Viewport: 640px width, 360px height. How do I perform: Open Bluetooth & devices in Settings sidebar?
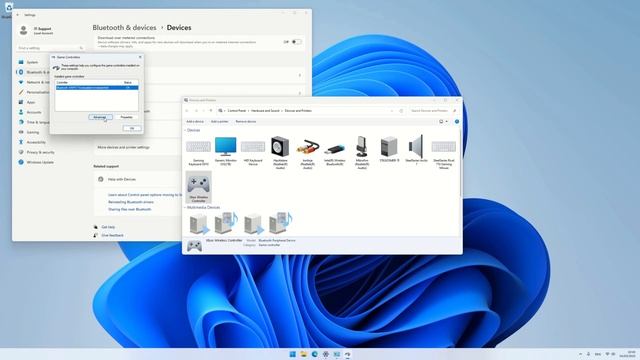[x=33, y=72]
